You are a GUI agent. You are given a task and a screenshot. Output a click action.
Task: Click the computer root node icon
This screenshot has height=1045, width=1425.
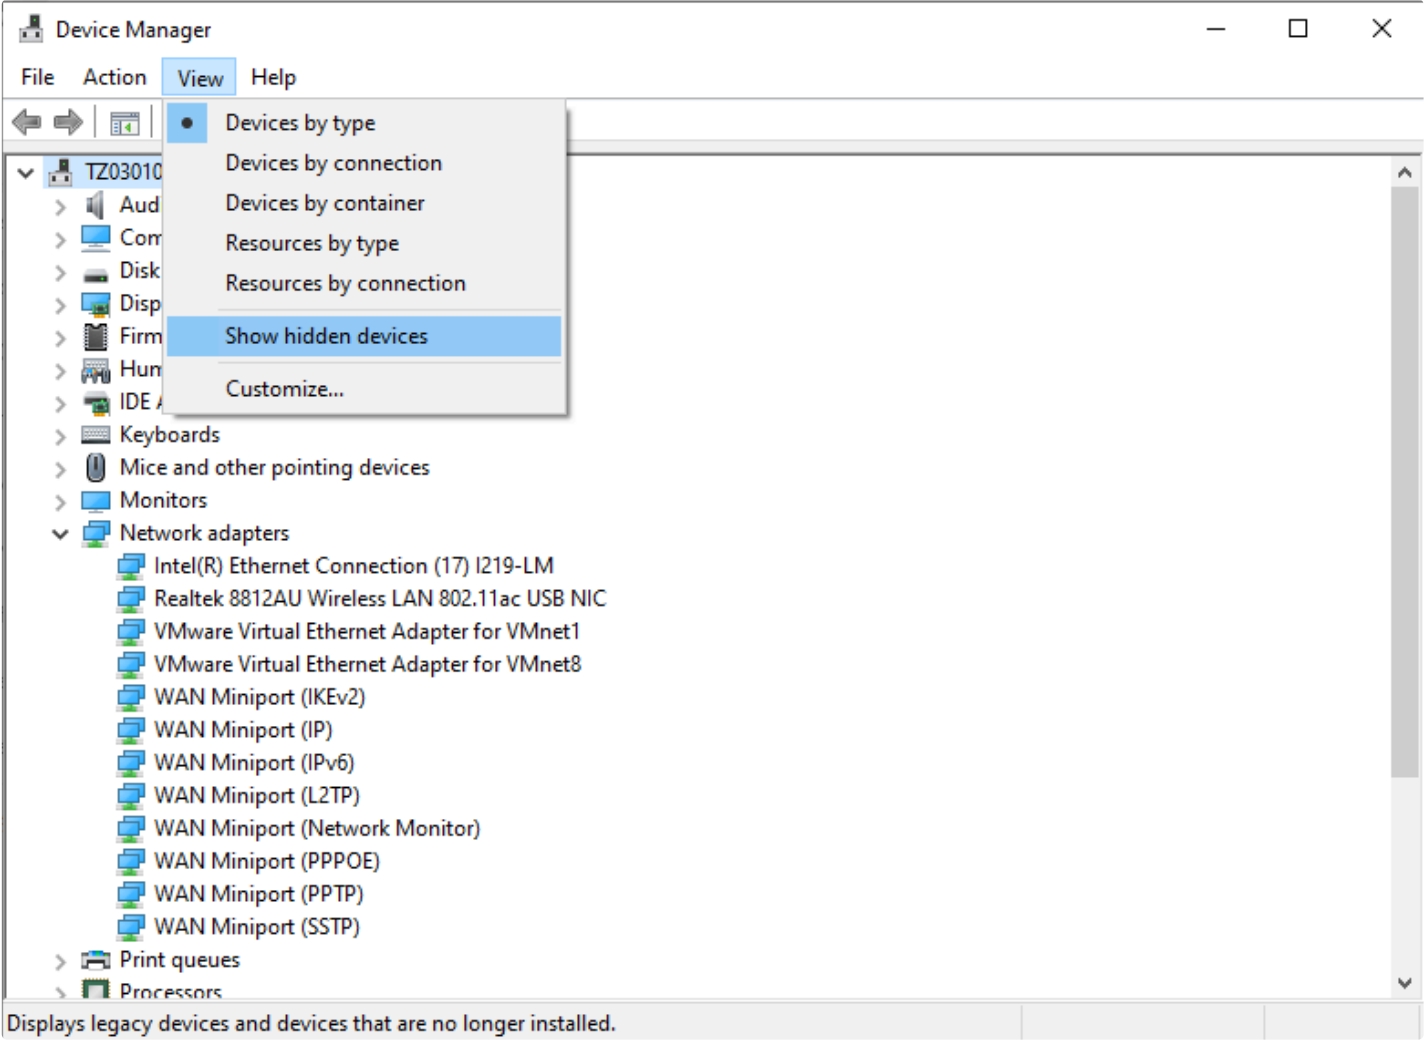pos(61,172)
